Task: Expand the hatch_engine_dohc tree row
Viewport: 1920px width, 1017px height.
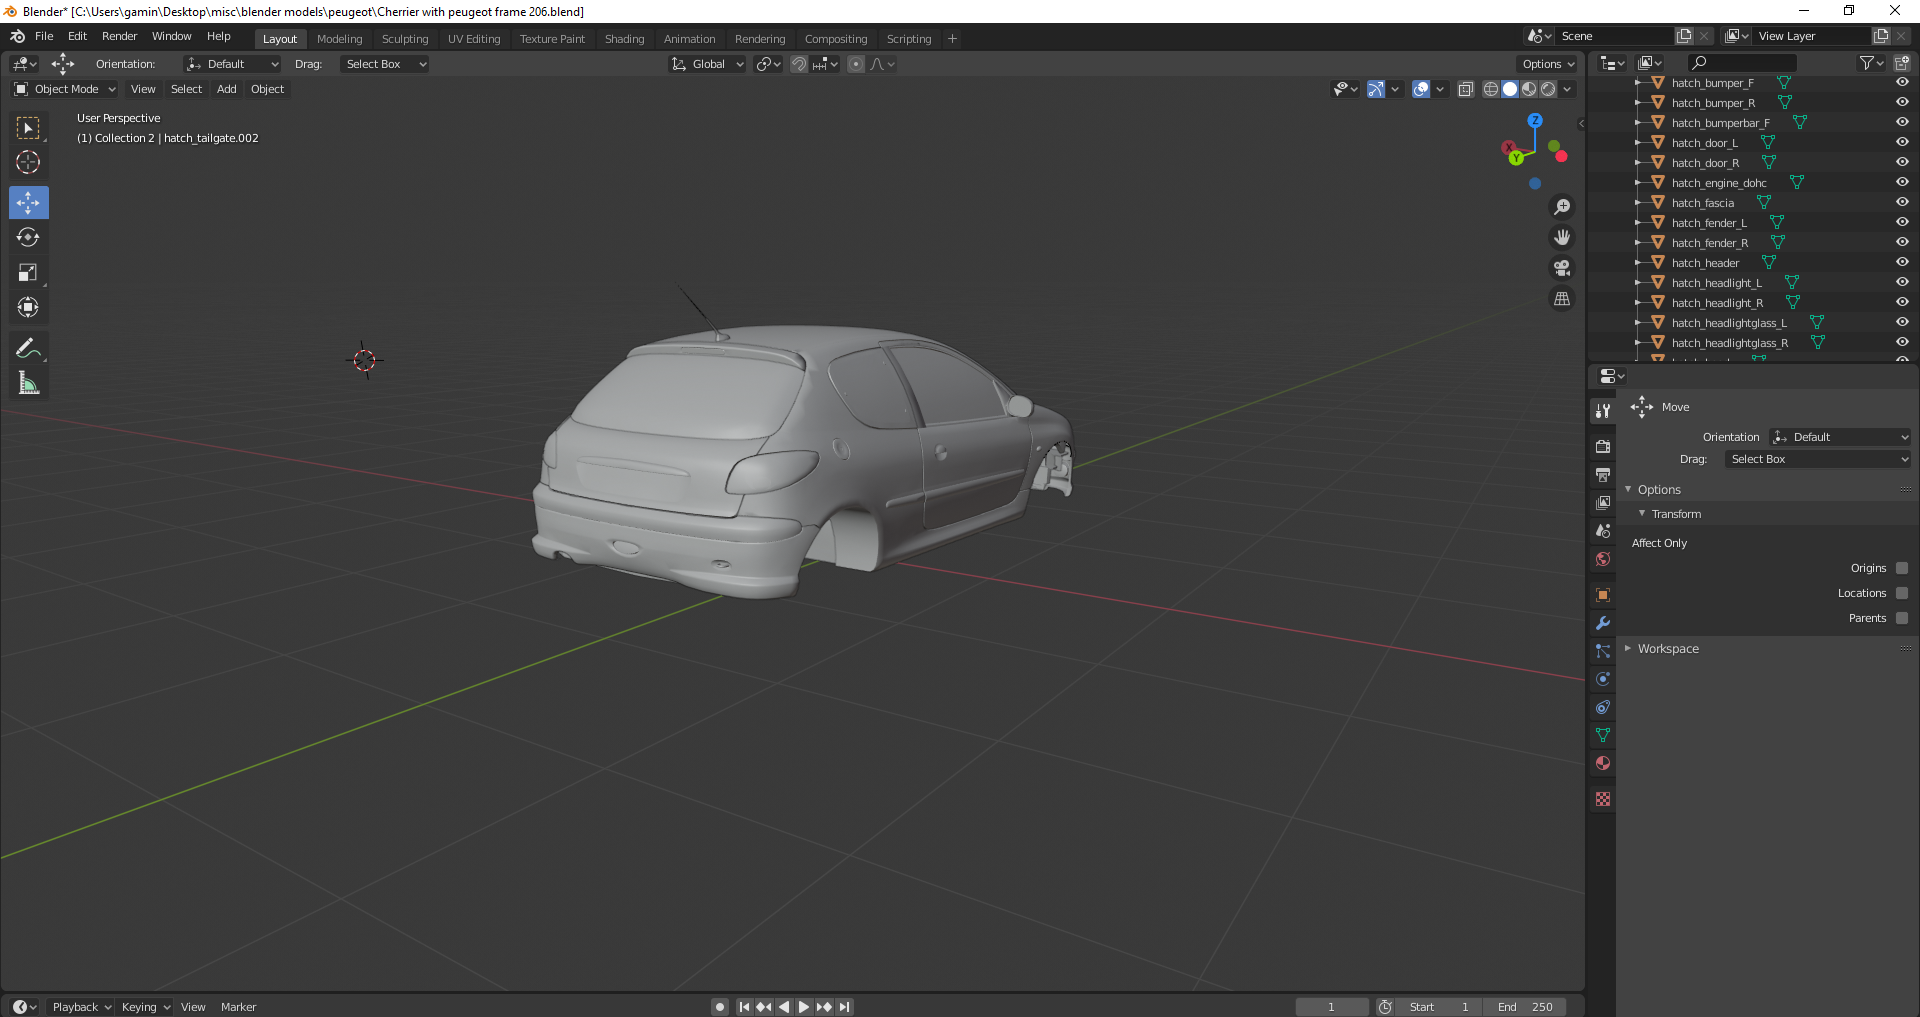Action: point(1638,183)
